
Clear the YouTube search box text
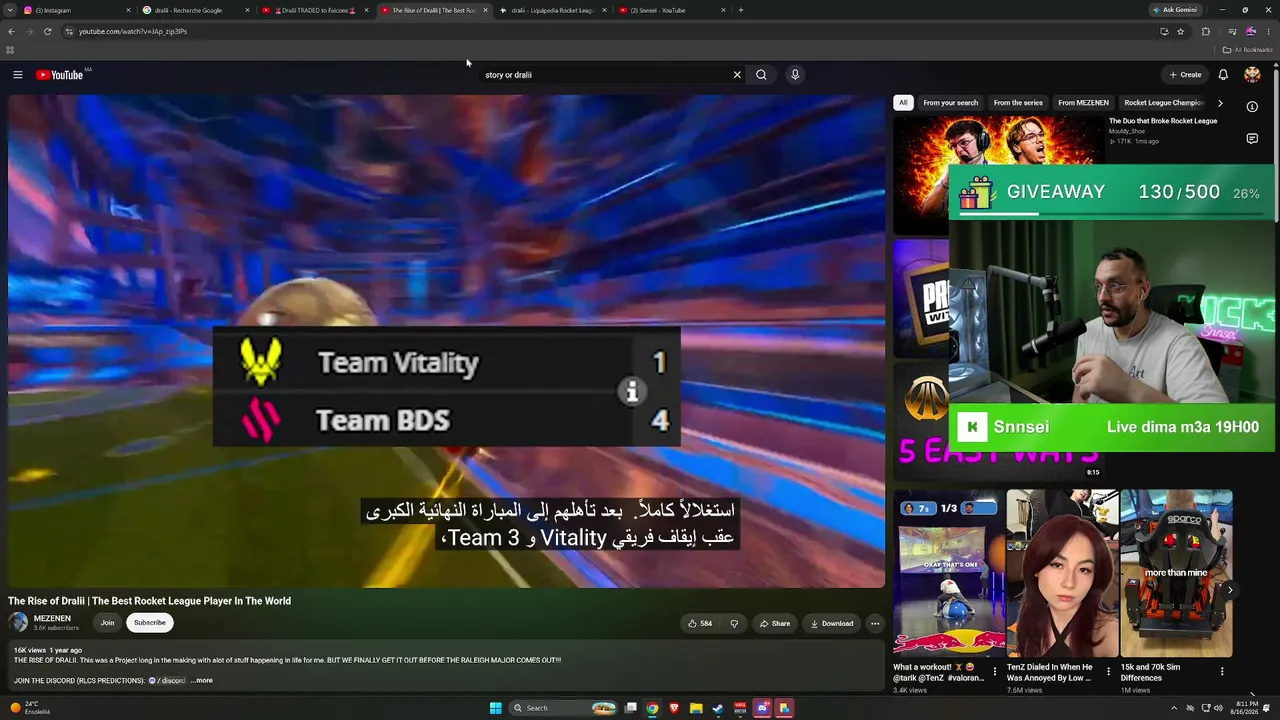point(737,75)
